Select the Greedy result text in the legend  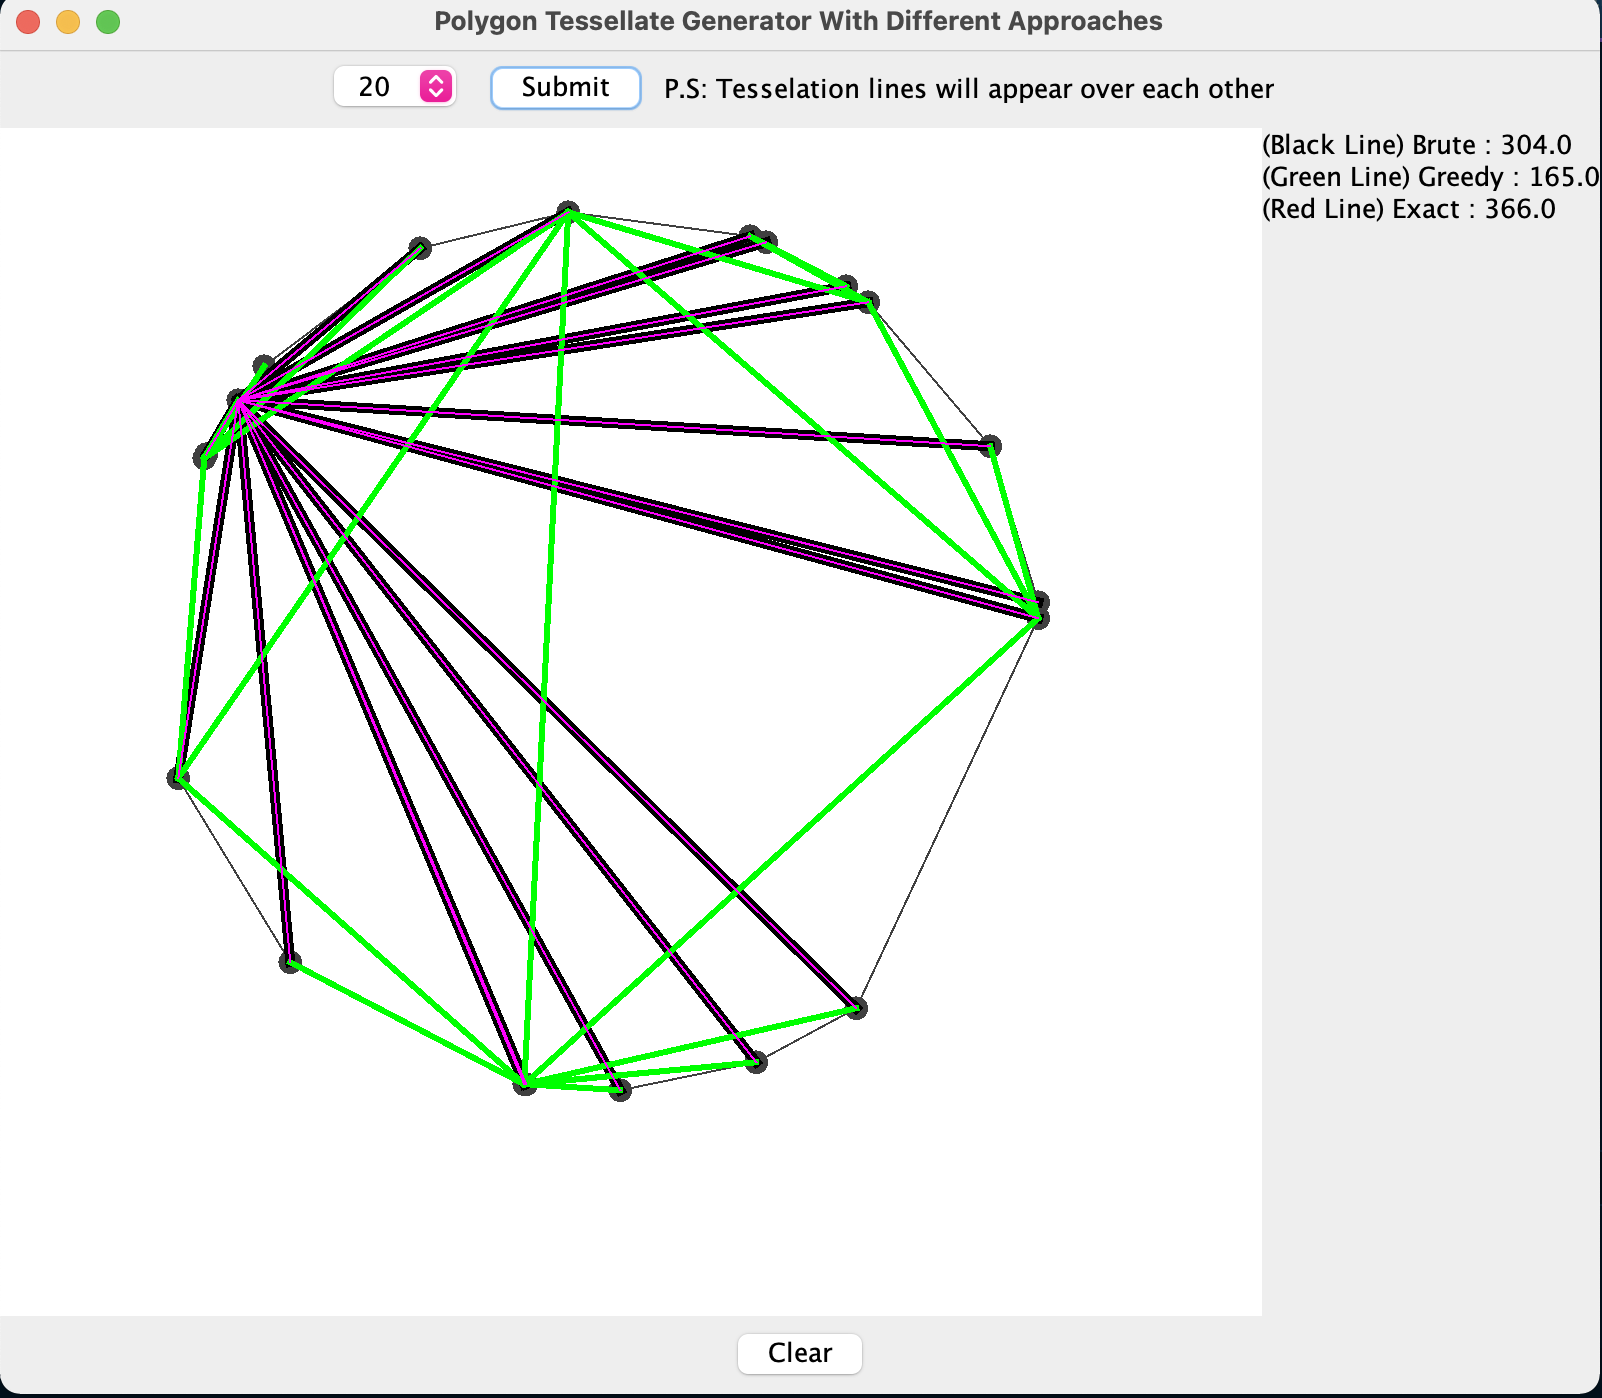coord(1427,176)
